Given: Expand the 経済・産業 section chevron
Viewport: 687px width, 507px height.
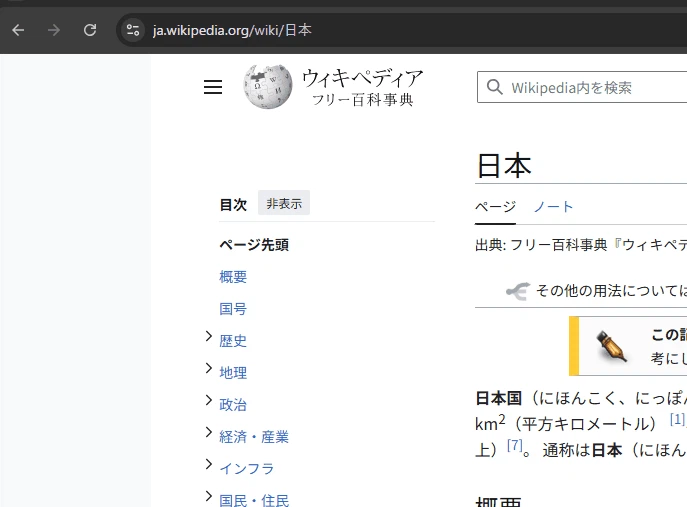Looking at the screenshot, I should tap(209, 433).
